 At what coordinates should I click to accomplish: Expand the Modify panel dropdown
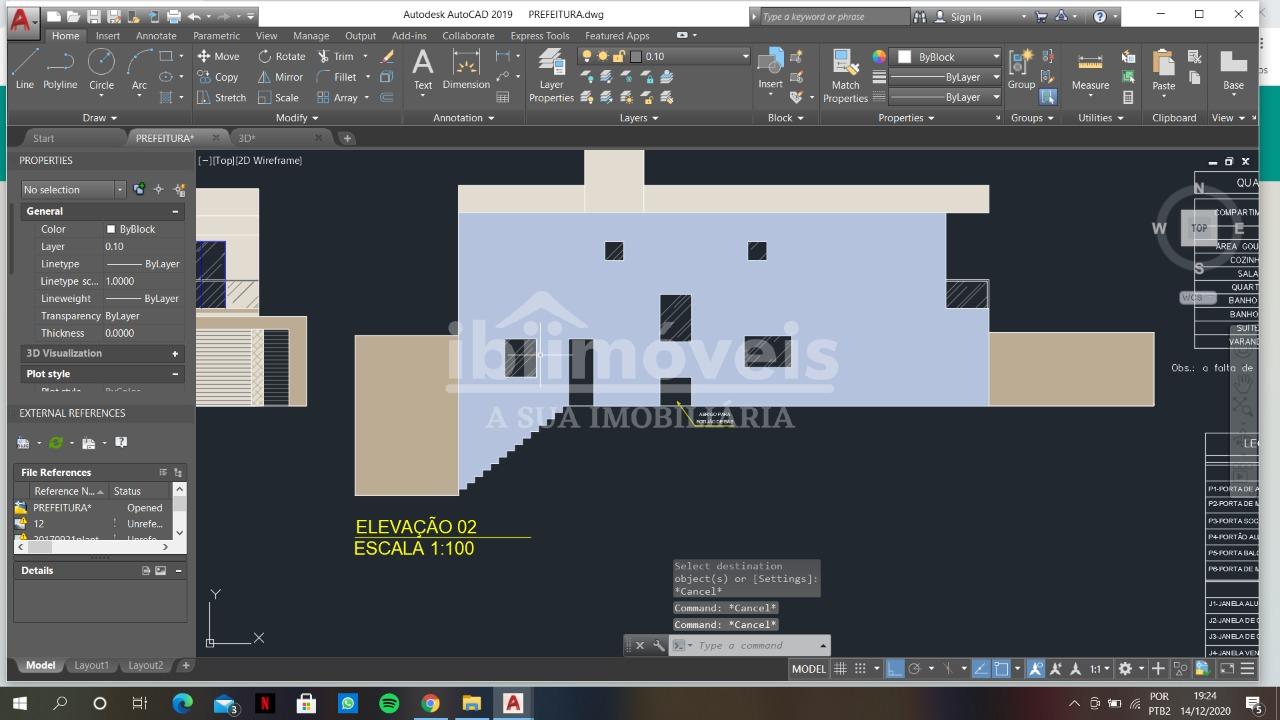click(297, 118)
